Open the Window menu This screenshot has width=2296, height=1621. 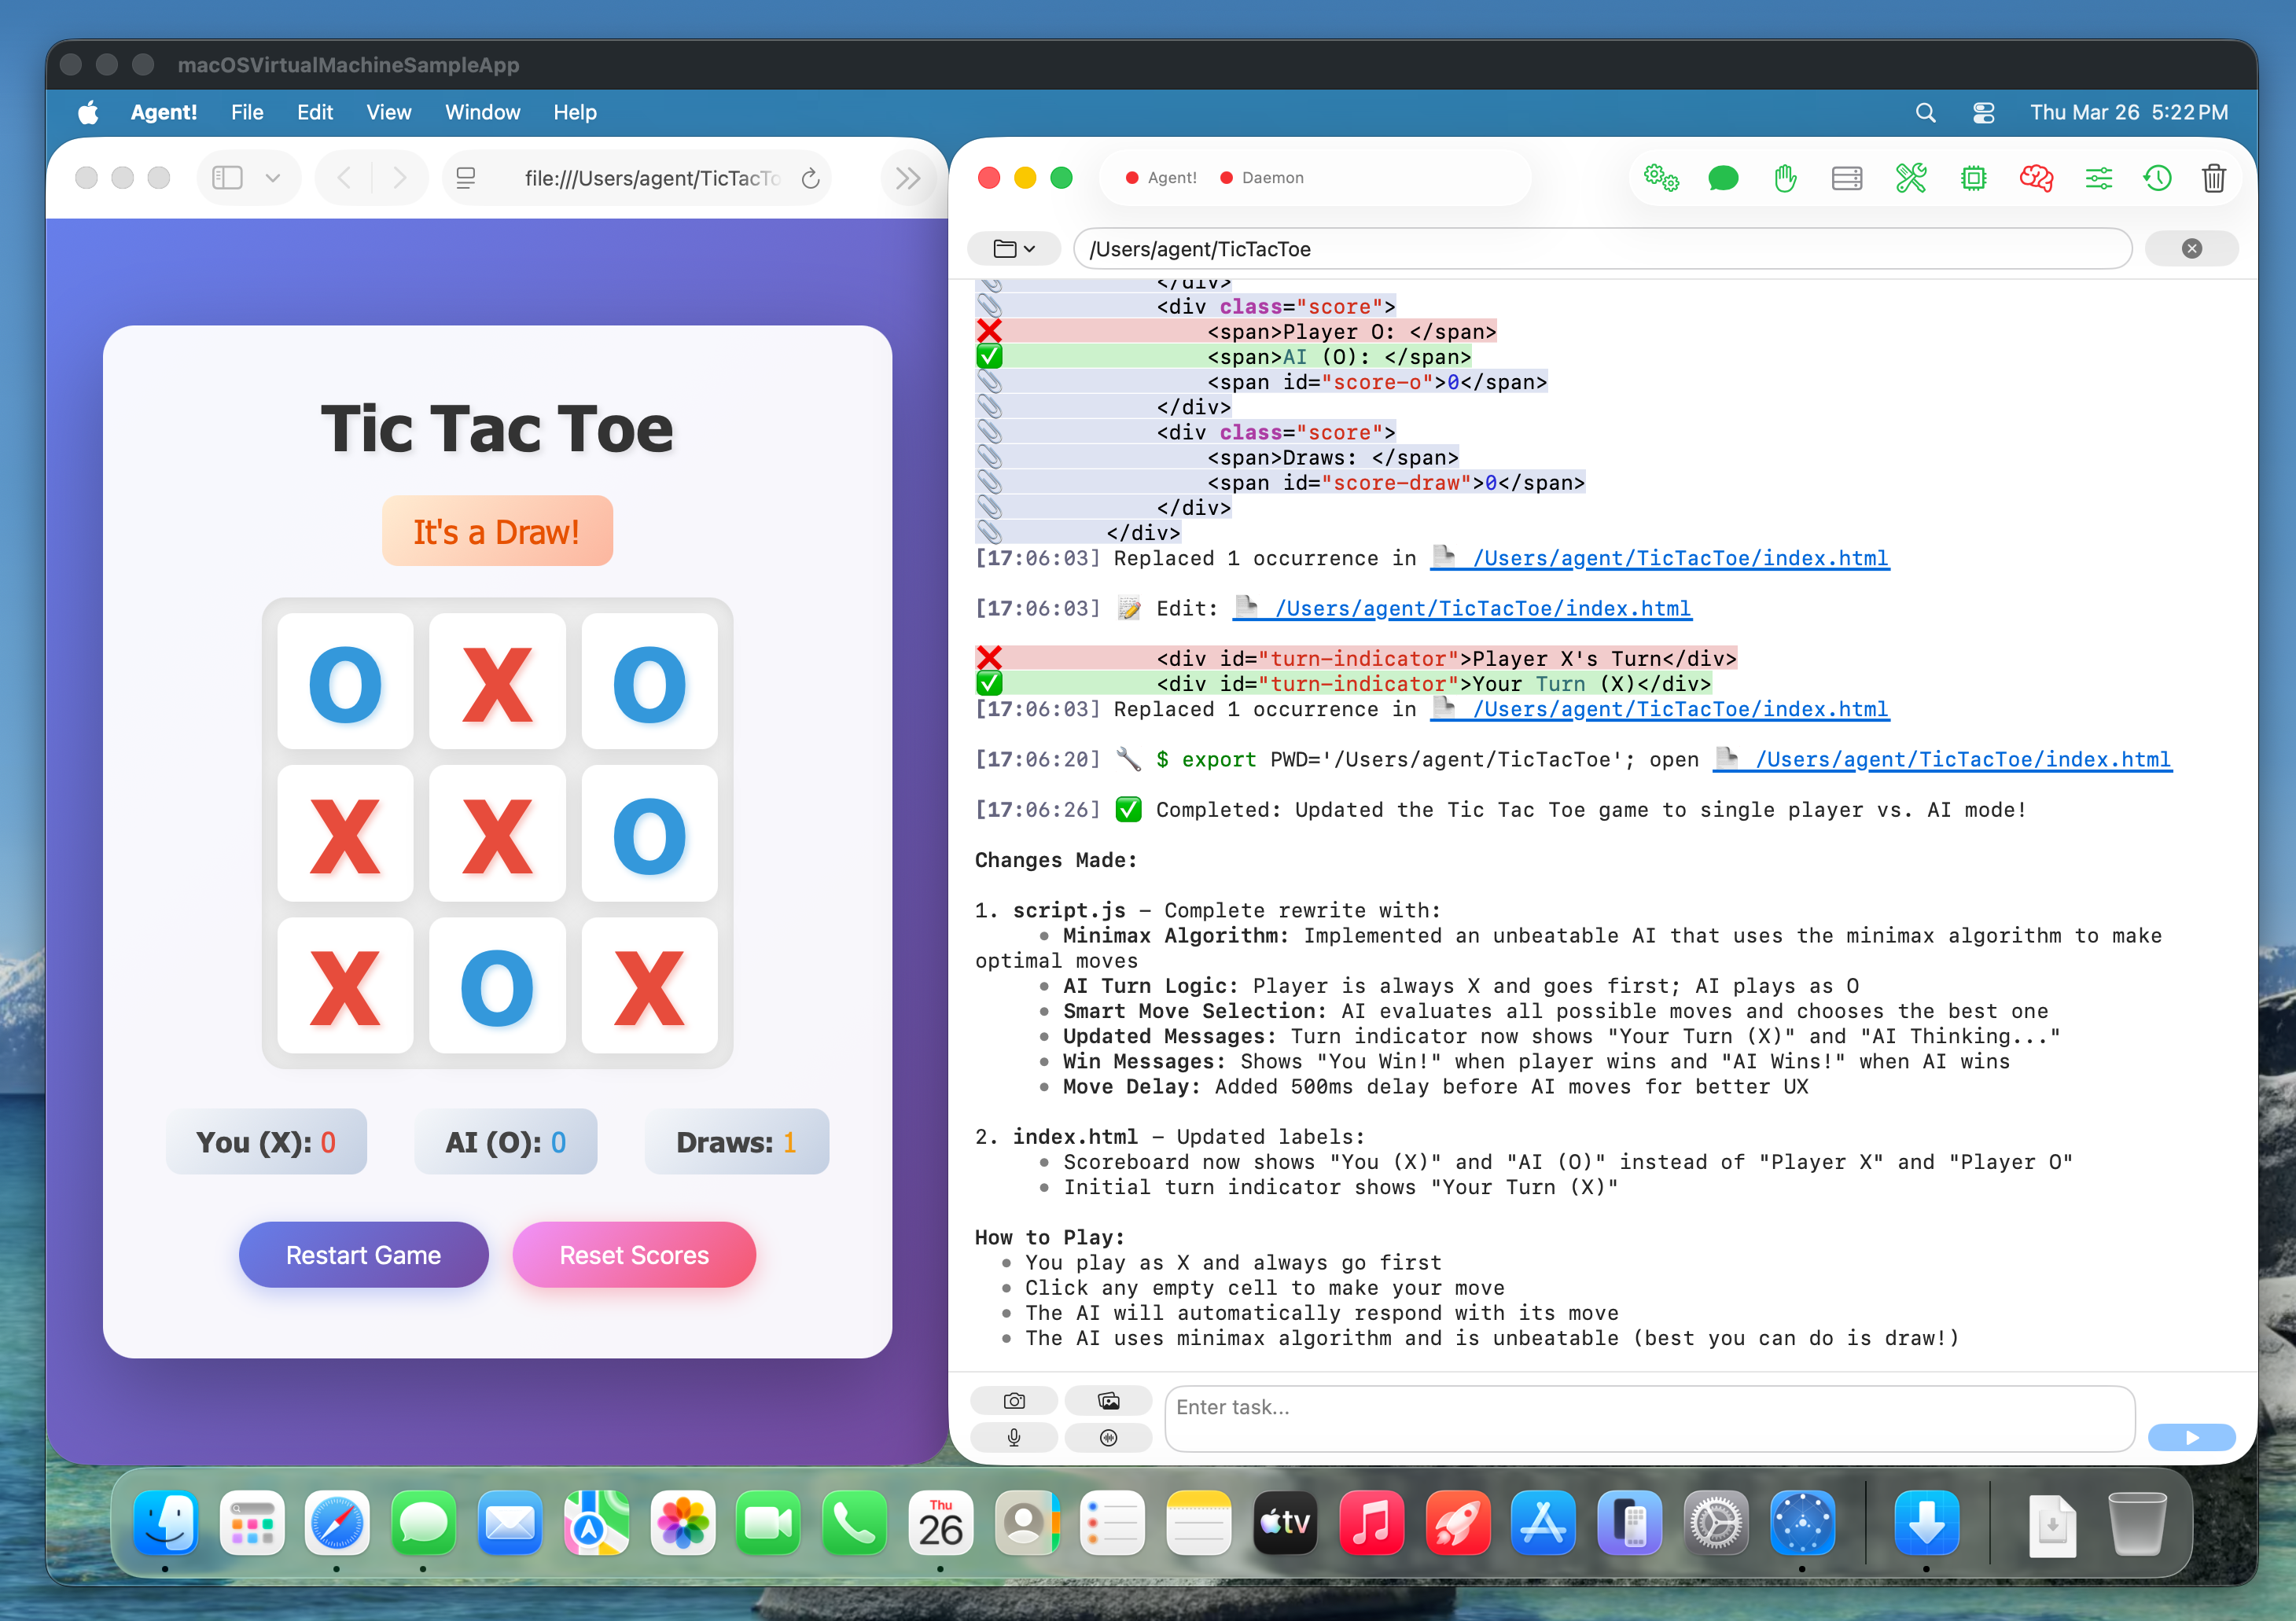pyautogui.click(x=482, y=112)
